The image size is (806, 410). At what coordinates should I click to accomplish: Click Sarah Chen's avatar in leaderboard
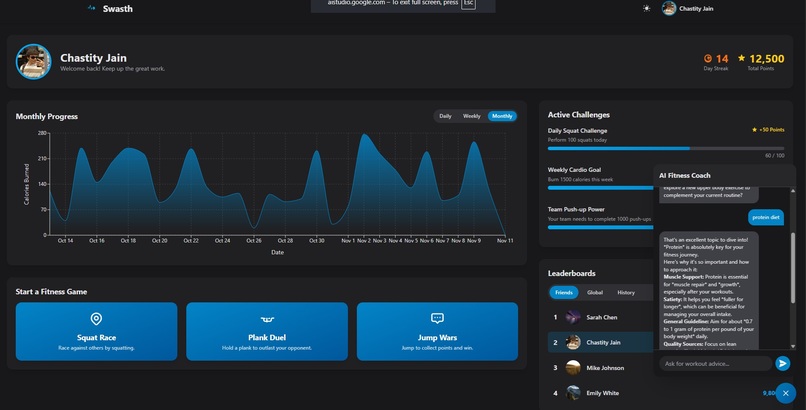pos(573,318)
